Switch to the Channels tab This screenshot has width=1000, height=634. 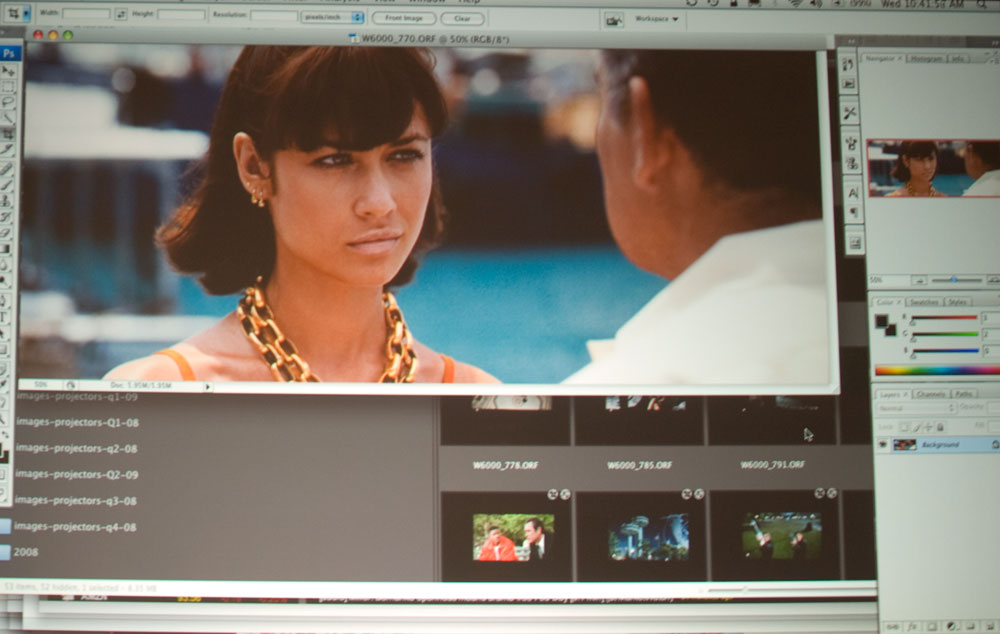(x=930, y=394)
